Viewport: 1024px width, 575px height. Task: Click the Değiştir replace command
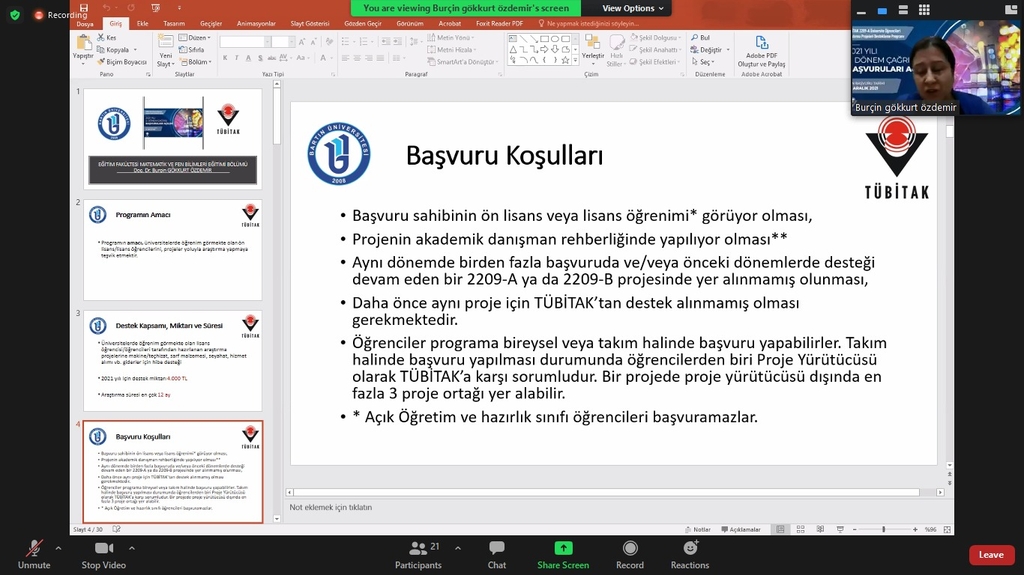coord(710,50)
